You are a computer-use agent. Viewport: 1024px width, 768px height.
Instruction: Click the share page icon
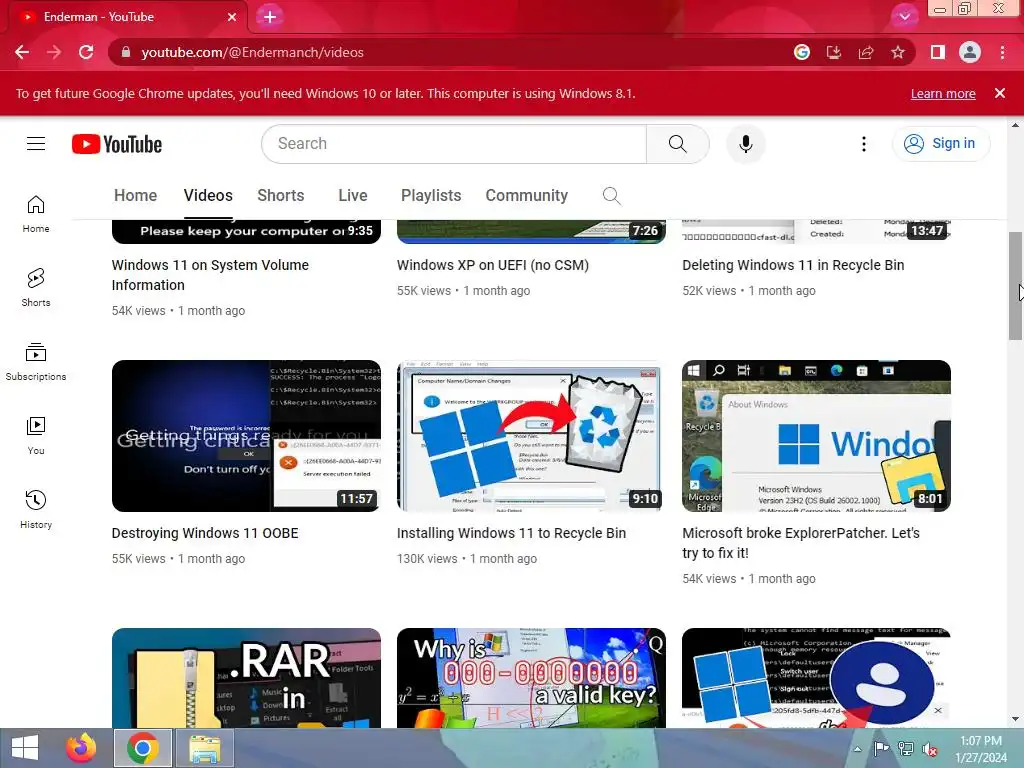click(866, 52)
